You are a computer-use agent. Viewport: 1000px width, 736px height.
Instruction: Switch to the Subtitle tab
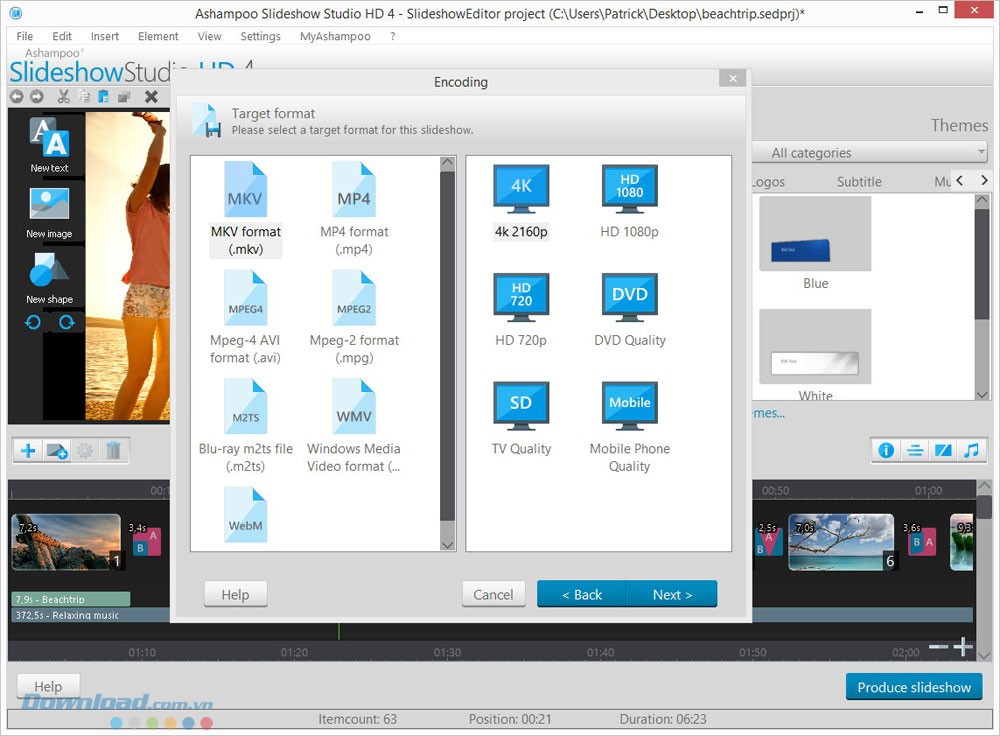tap(861, 181)
